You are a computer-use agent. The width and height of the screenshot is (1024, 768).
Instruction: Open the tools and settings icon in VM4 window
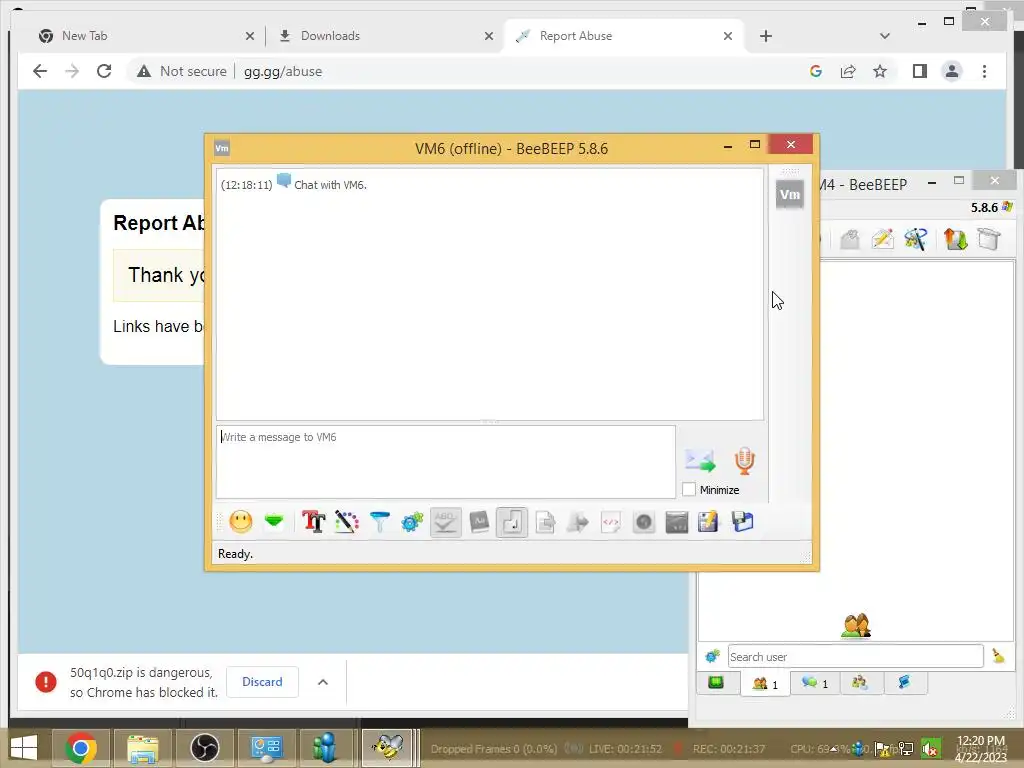tap(916, 239)
